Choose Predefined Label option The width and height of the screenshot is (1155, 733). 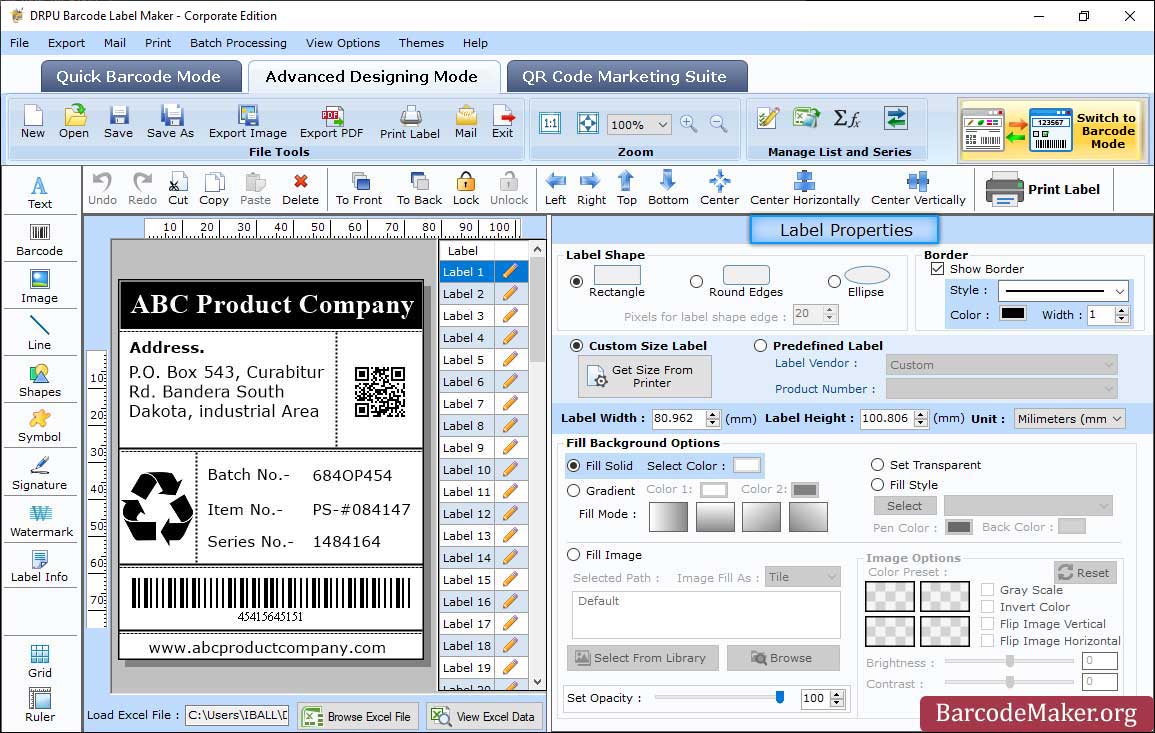pyautogui.click(x=759, y=346)
